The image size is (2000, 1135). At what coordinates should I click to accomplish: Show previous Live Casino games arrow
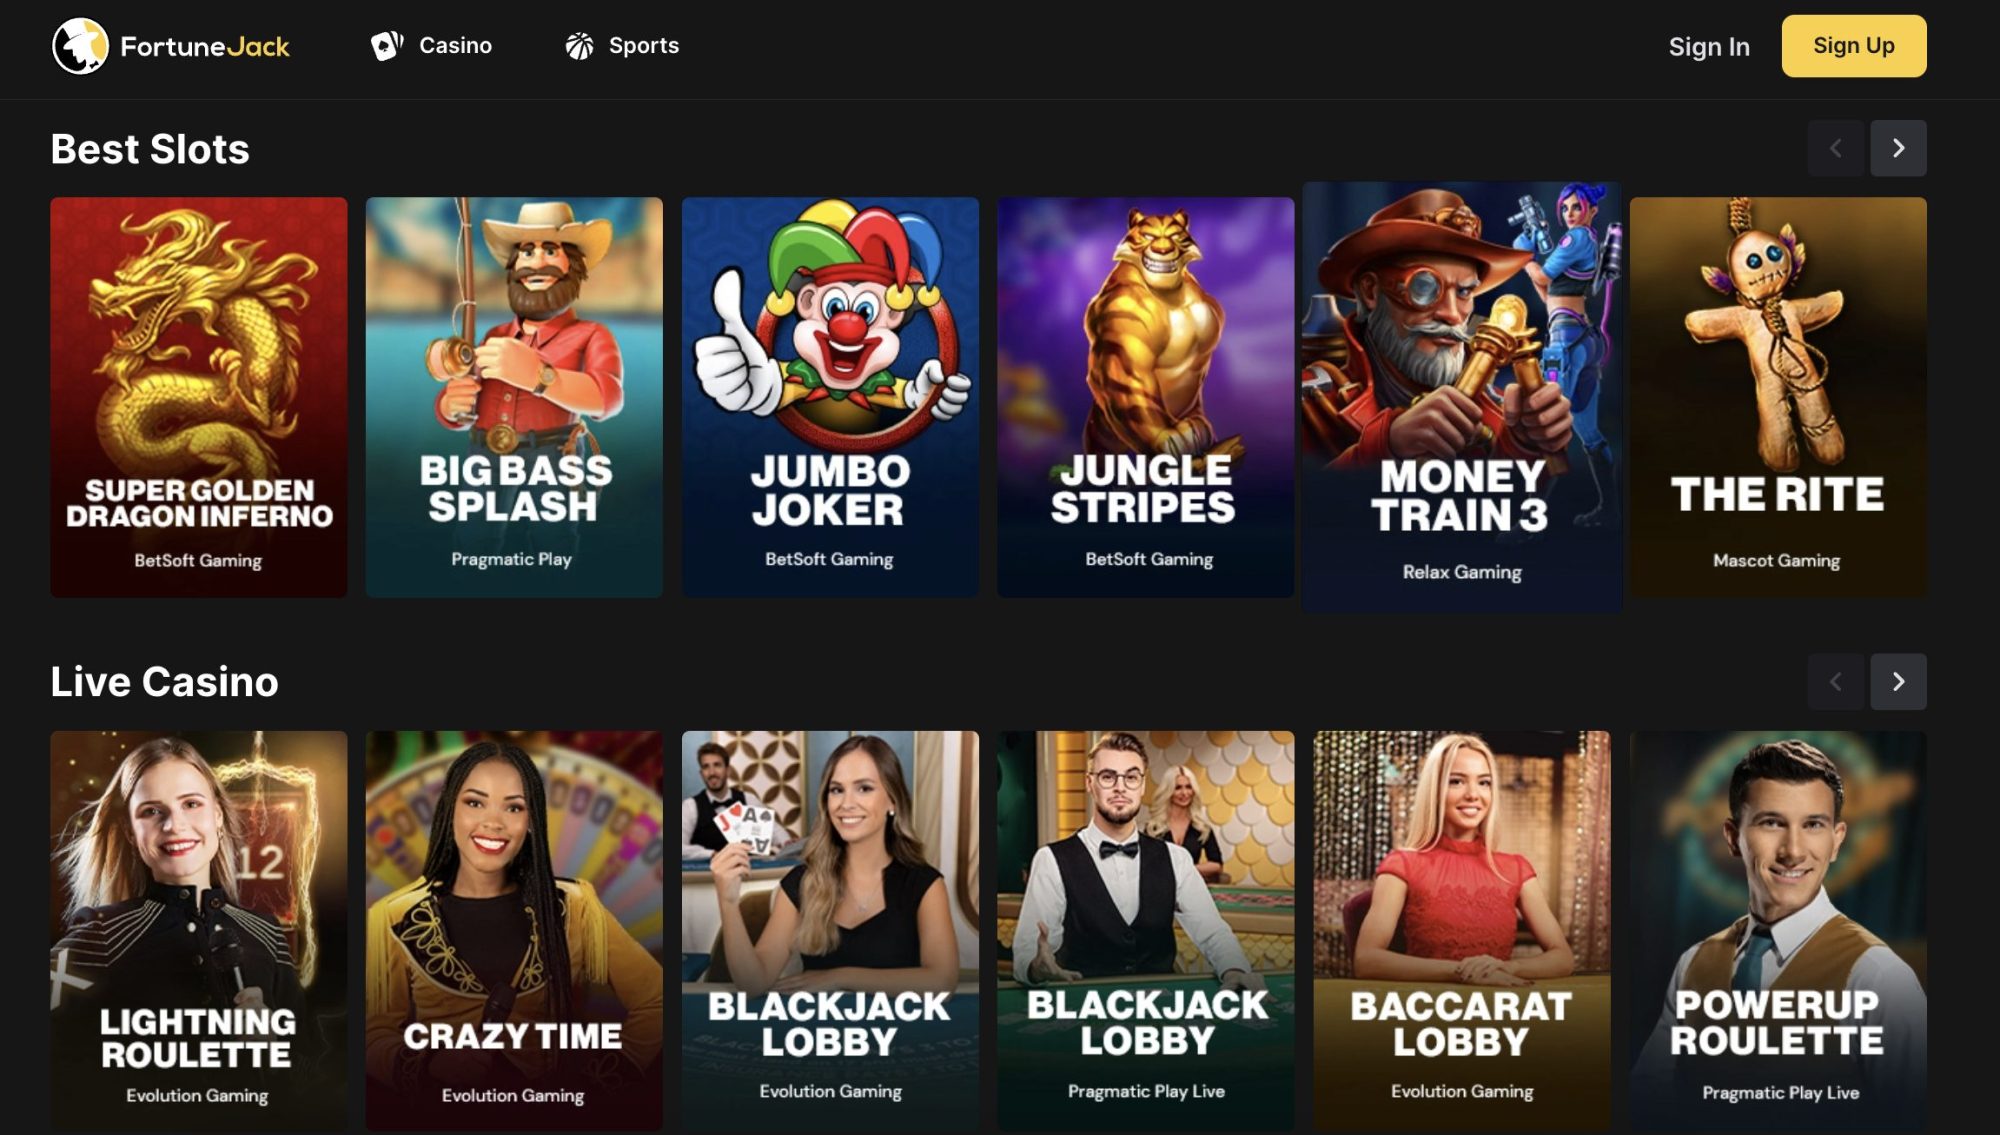tap(1835, 682)
